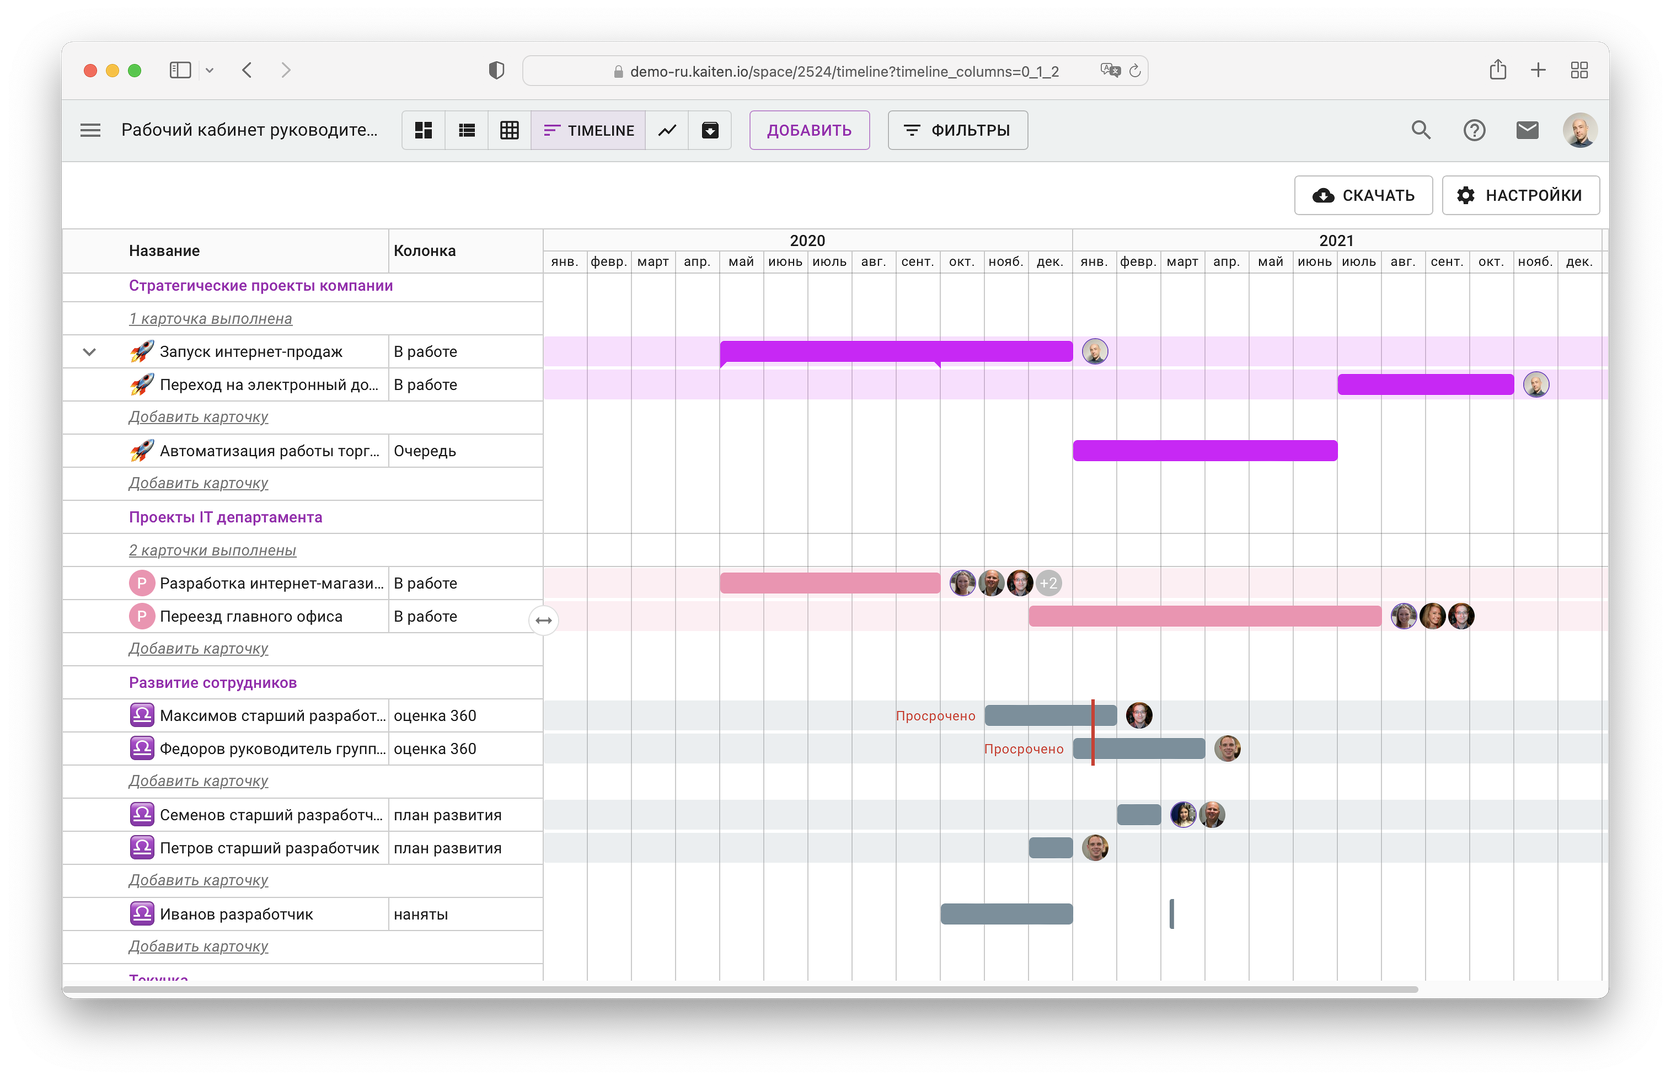Open the analytics chart view icon

pyautogui.click(x=667, y=130)
